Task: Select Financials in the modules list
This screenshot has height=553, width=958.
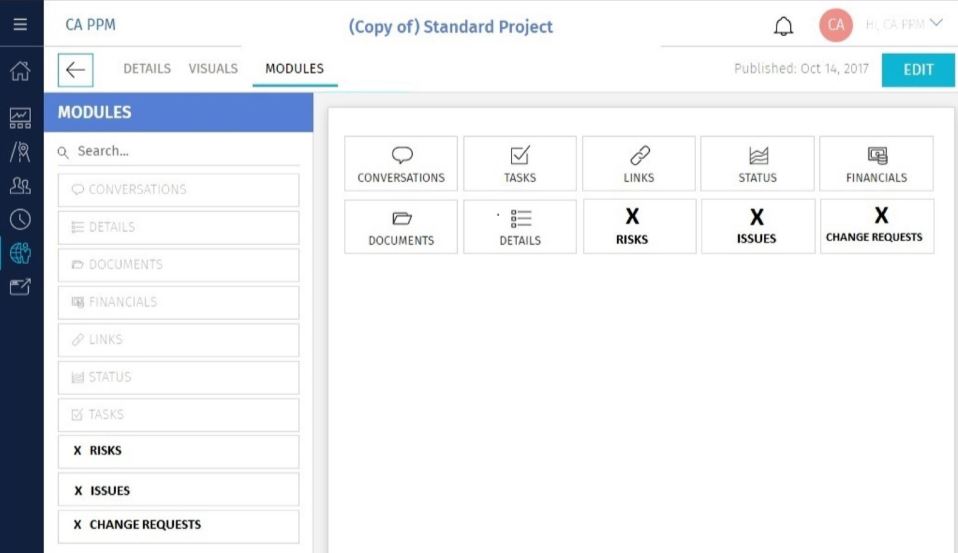Action: click(178, 302)
